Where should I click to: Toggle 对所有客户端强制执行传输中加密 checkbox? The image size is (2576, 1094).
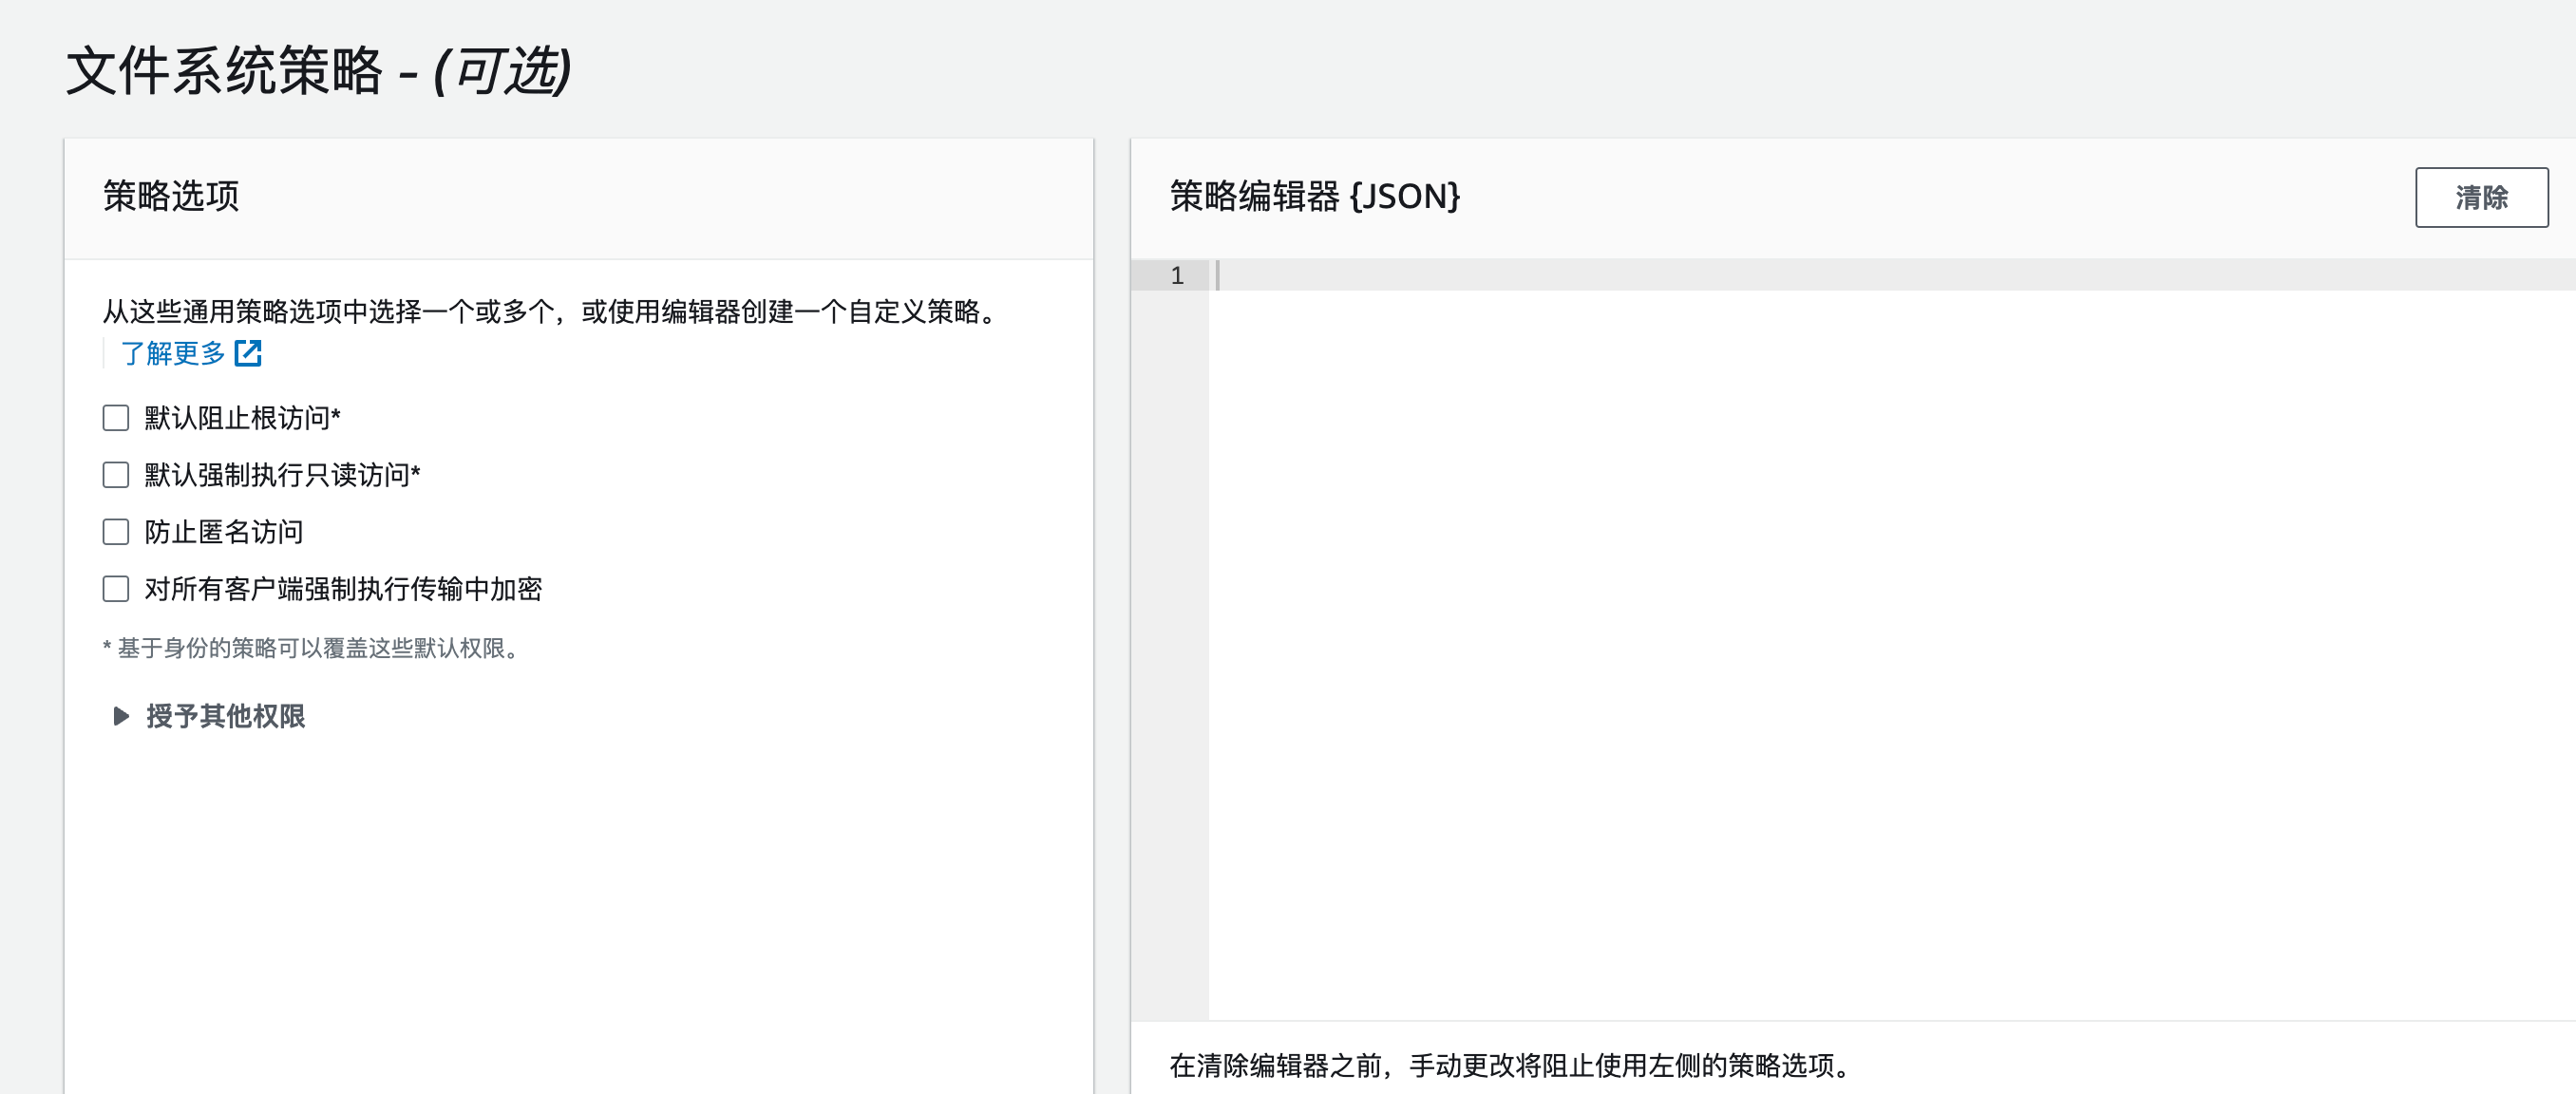click(116, 589)
